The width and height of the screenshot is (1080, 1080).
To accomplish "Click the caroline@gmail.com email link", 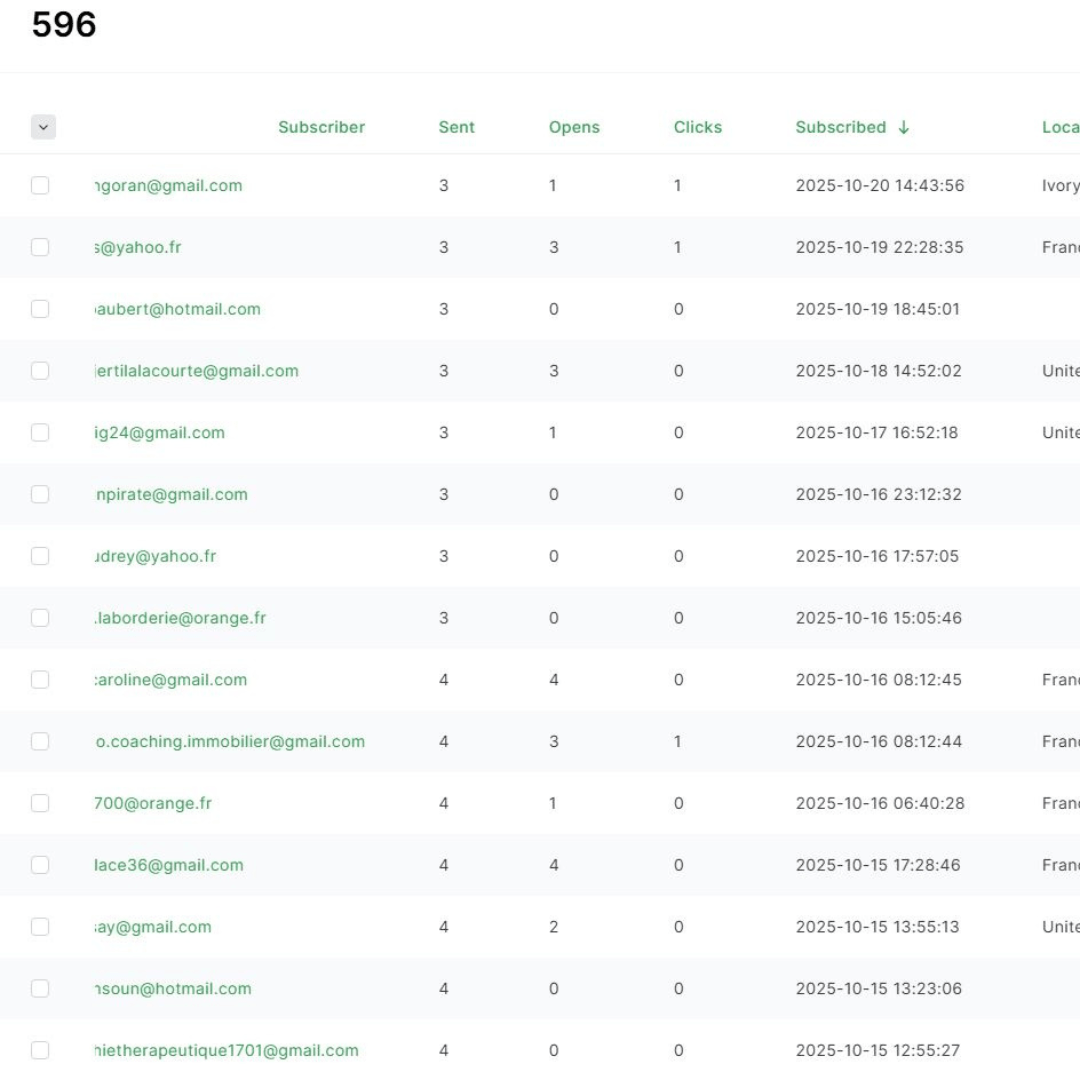I will [x=170, y=680].
